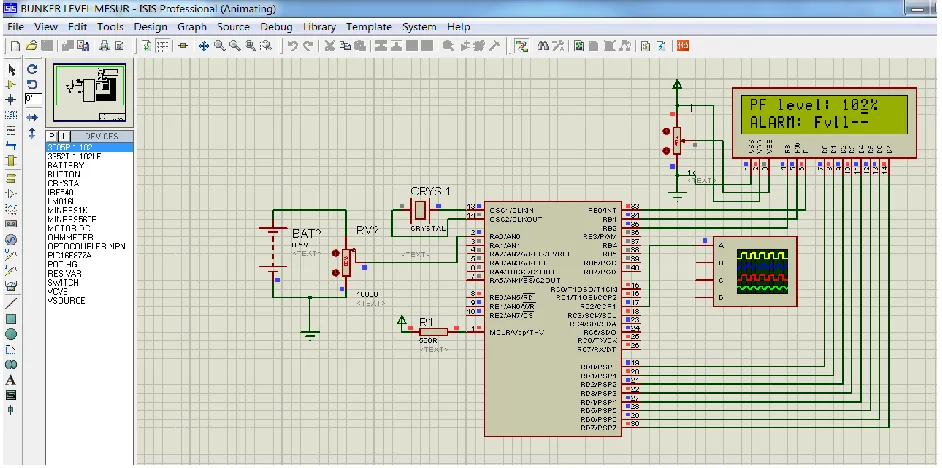Redo the undone change
This screenshot has width=942, height=468.
308,46
